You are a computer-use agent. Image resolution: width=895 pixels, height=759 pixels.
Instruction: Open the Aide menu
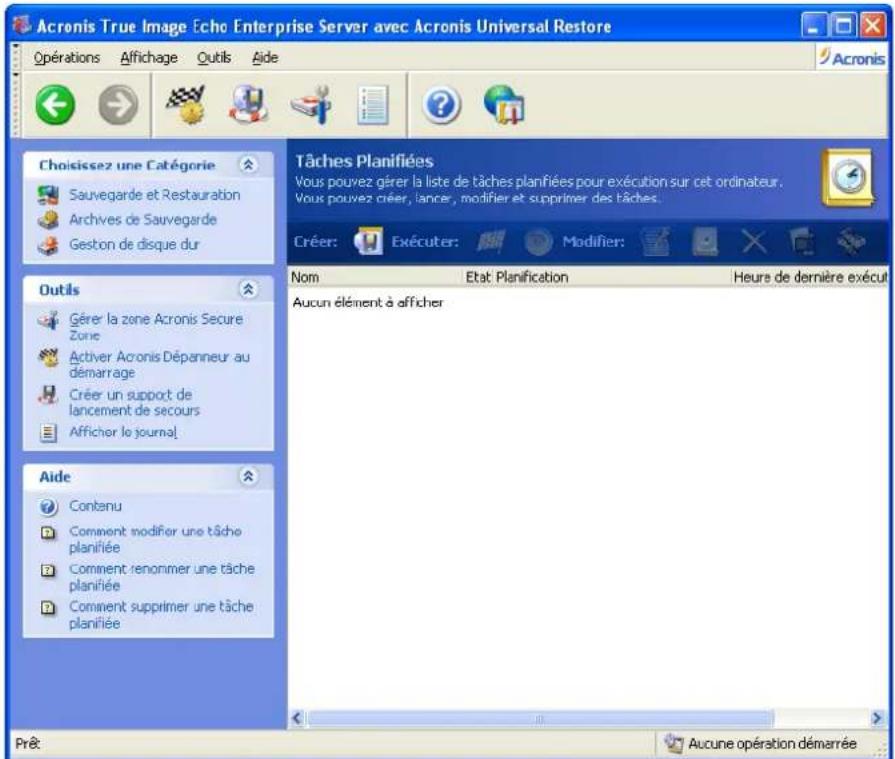(x=265, y=58)
